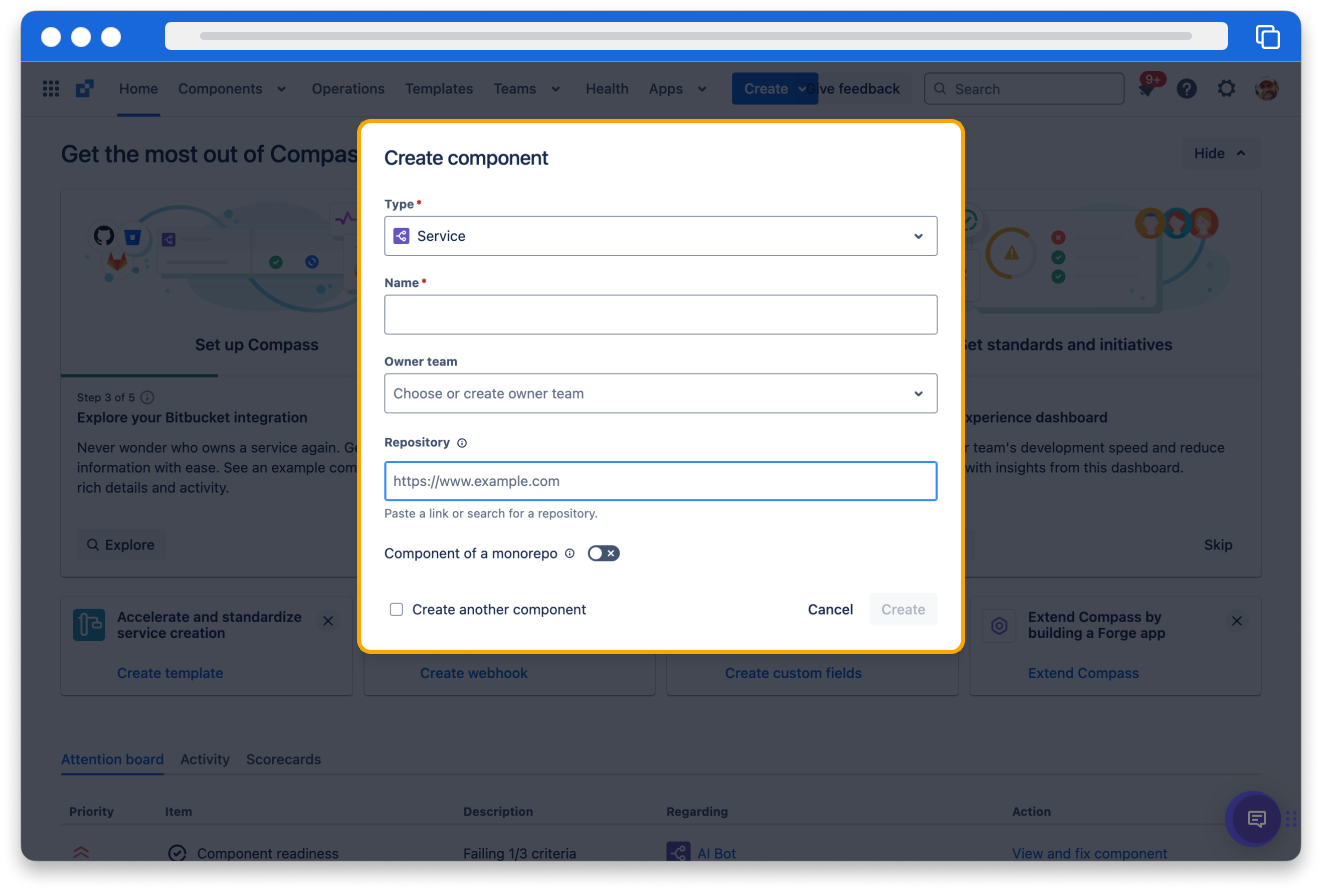The width and height of the screenshot is (1322, 892).
Task: Click the service template card icon
Action: [89, 626]
